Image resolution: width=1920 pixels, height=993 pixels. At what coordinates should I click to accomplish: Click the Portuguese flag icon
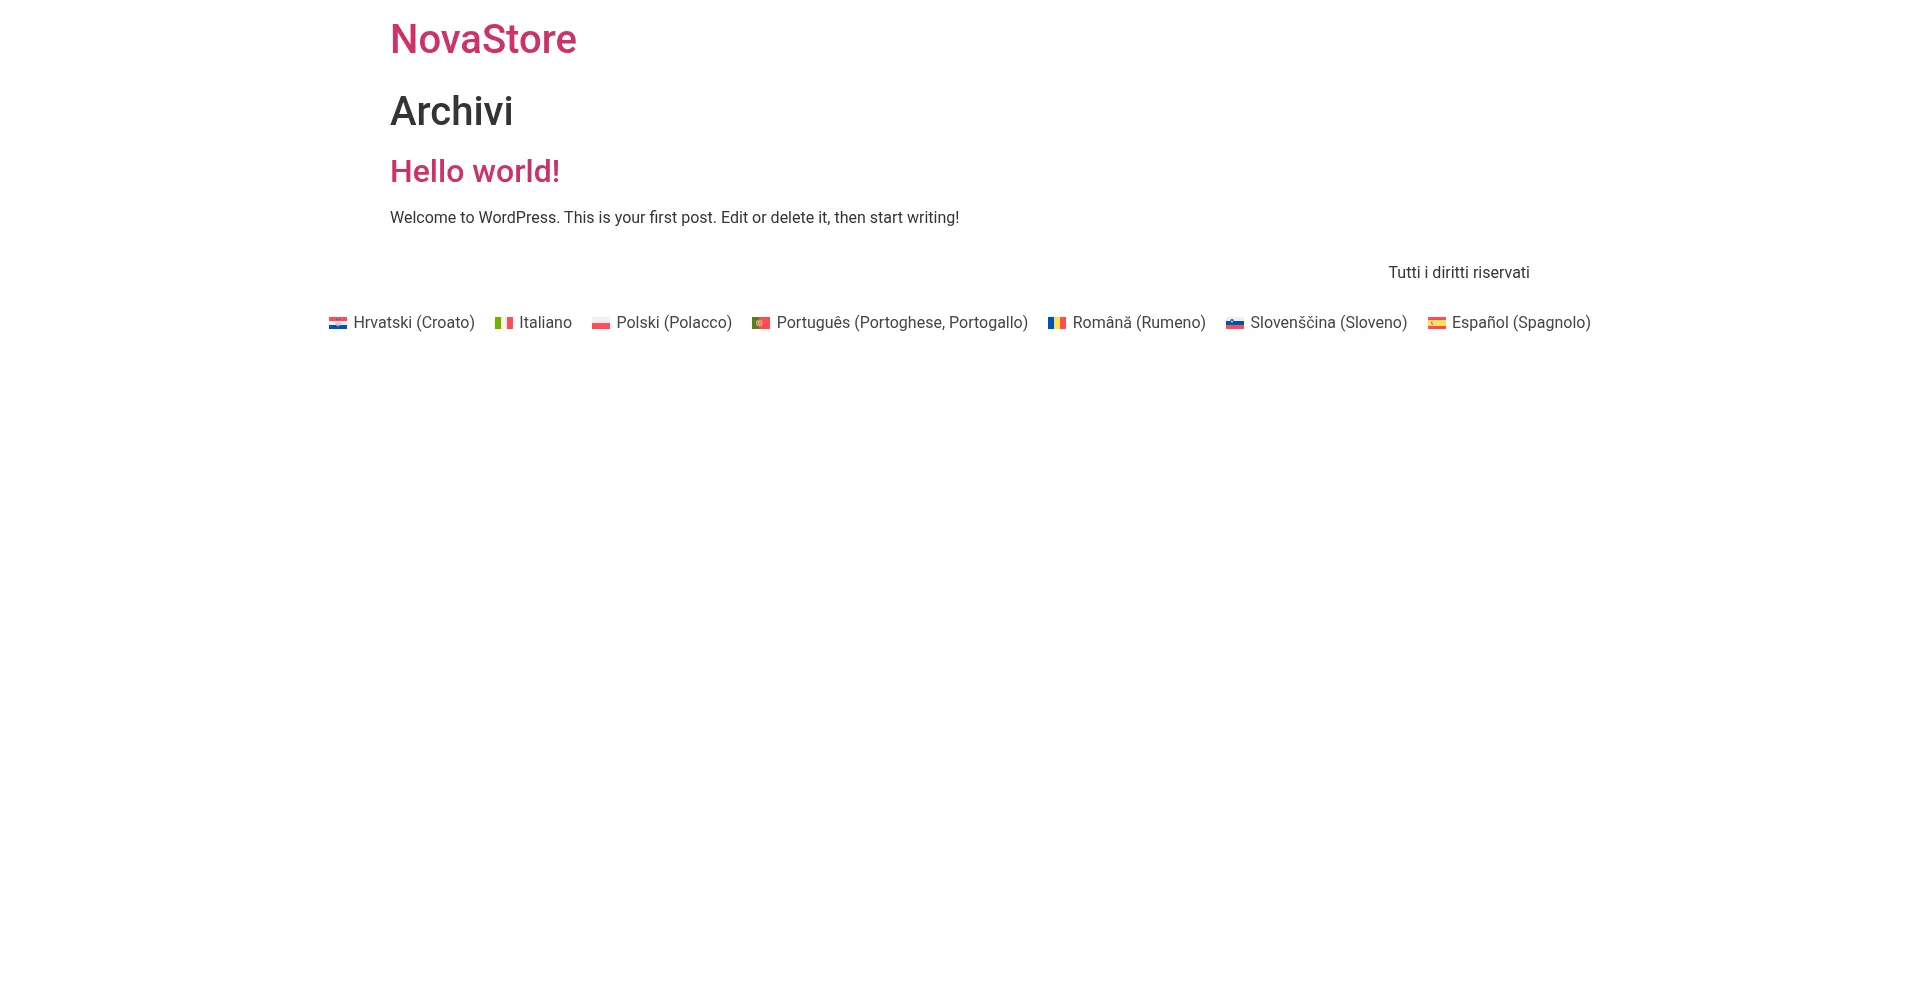pos(761,323)
